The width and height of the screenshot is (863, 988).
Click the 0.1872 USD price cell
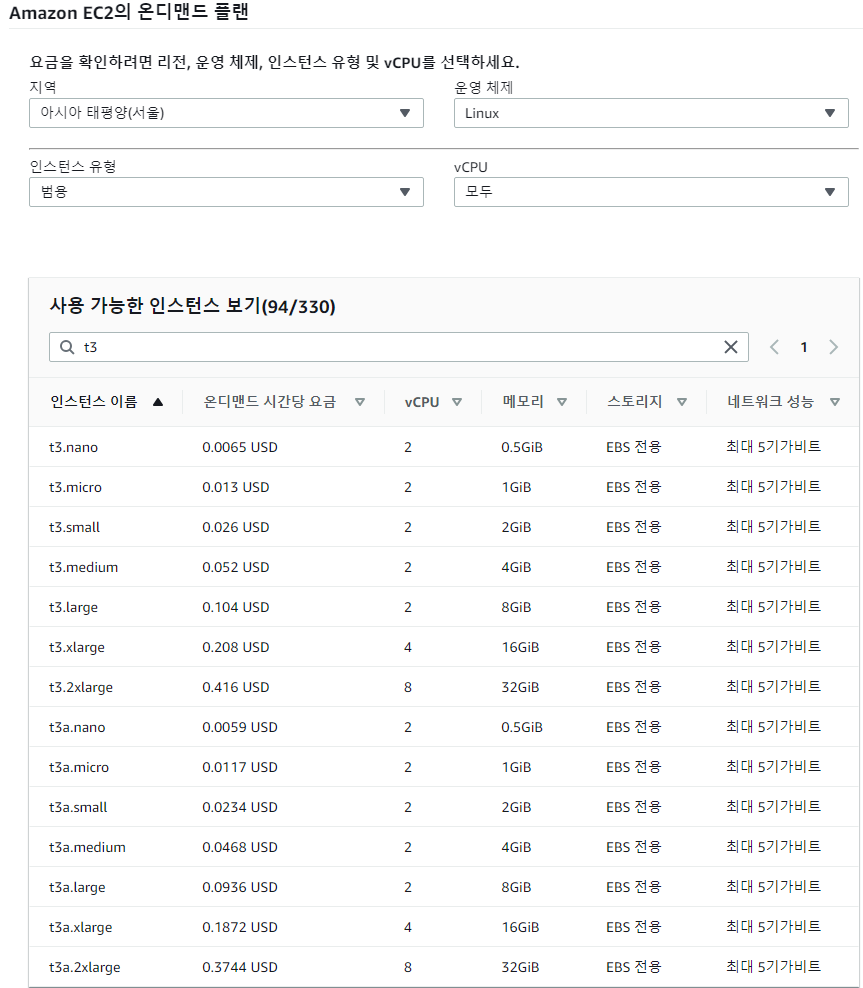240,928
